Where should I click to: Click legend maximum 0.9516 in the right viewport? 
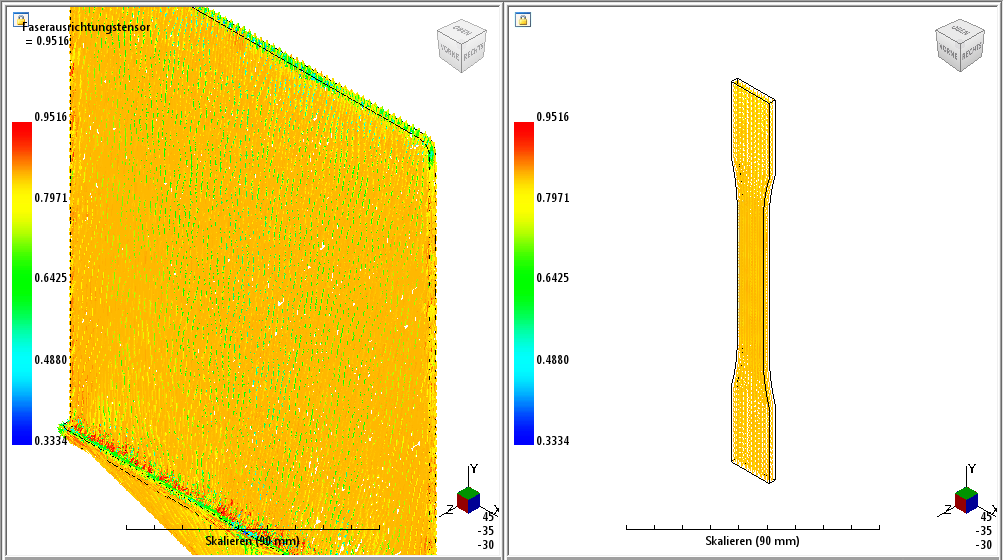click(x=553, y=116)
